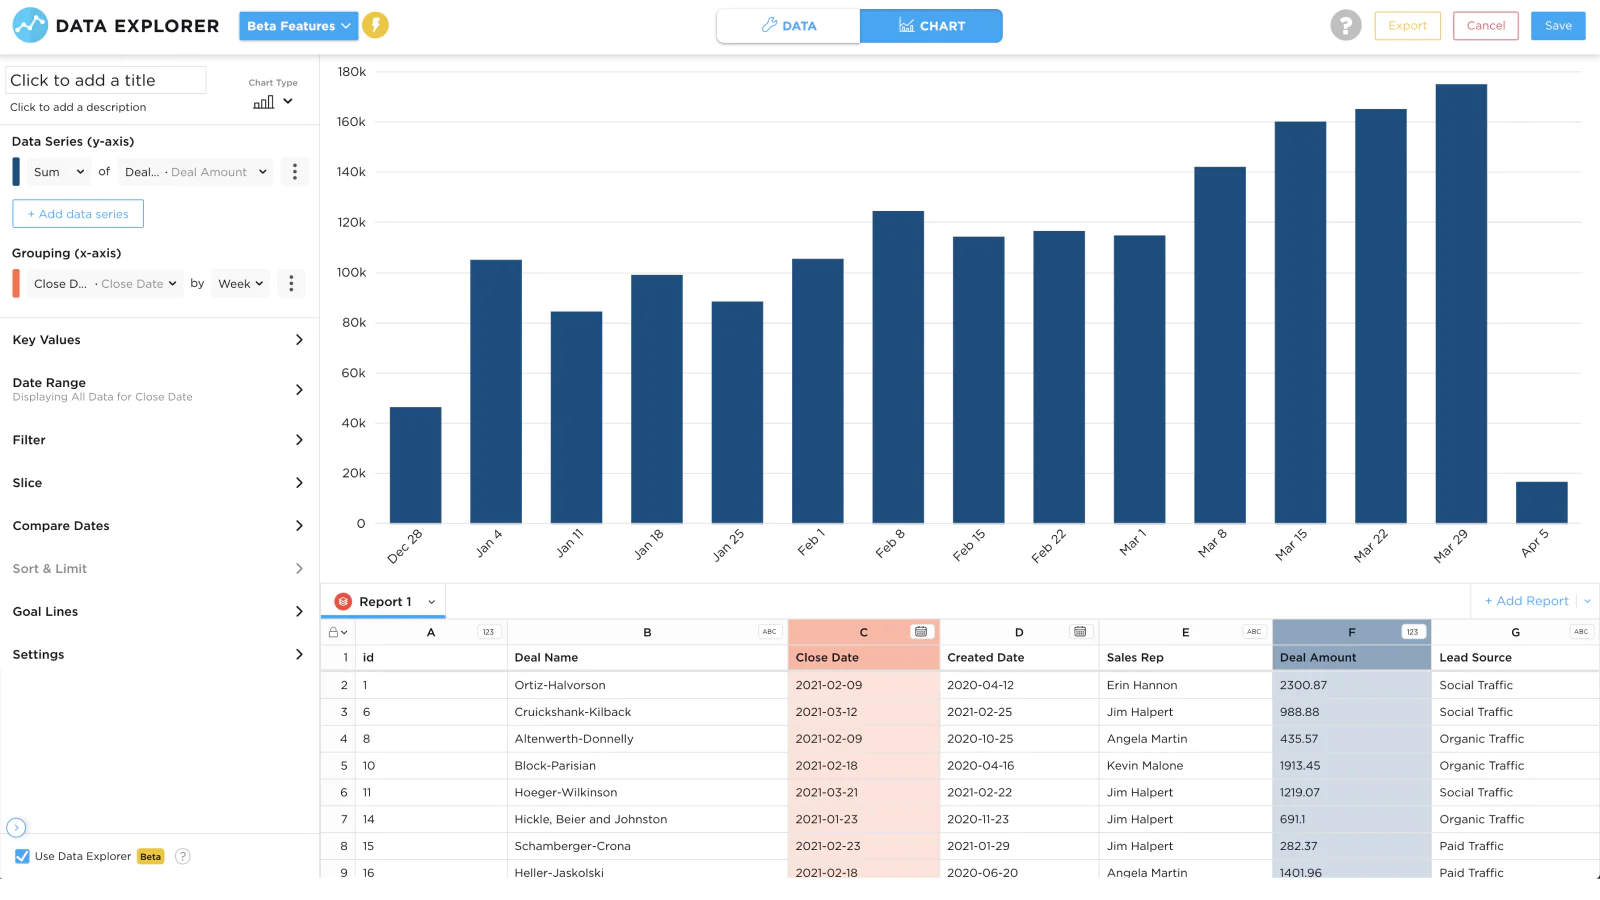Open the help question mark icon
The image size is (1600, 900).
tap(1345, 26)
